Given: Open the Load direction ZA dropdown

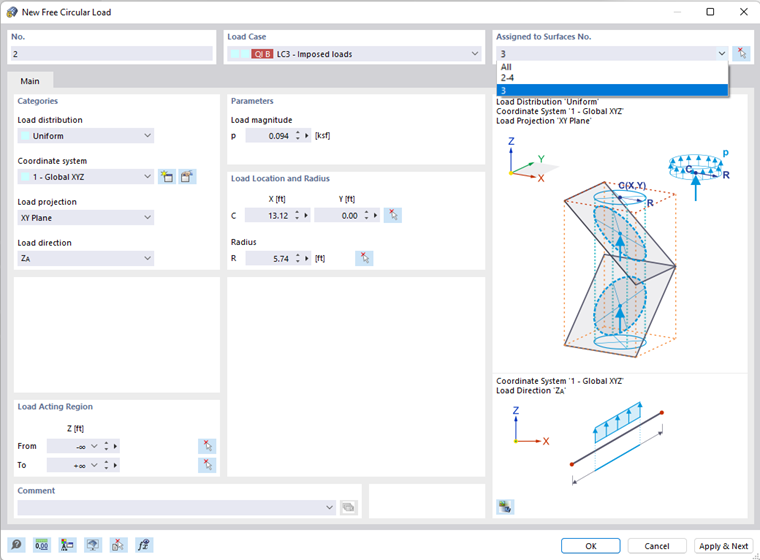Looking at the screenshot, I should 147,258.
